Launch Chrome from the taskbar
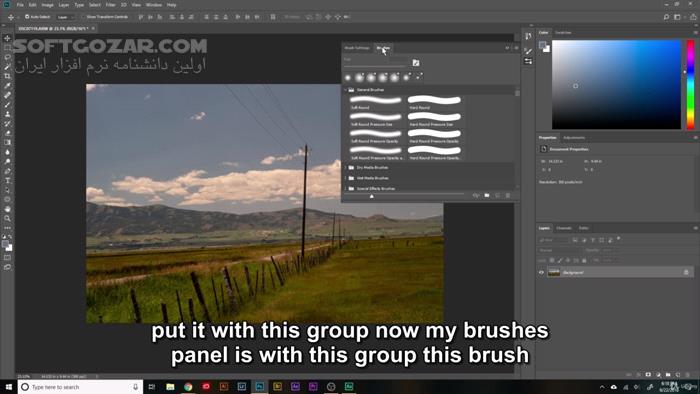 [x=188, y=386]
